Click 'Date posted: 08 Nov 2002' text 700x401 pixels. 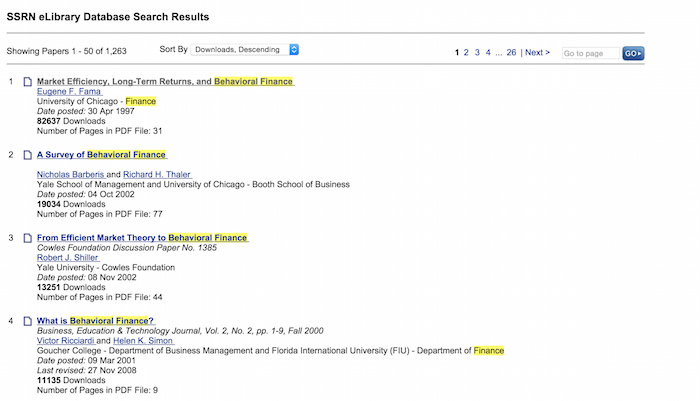(x=87, y=277)
